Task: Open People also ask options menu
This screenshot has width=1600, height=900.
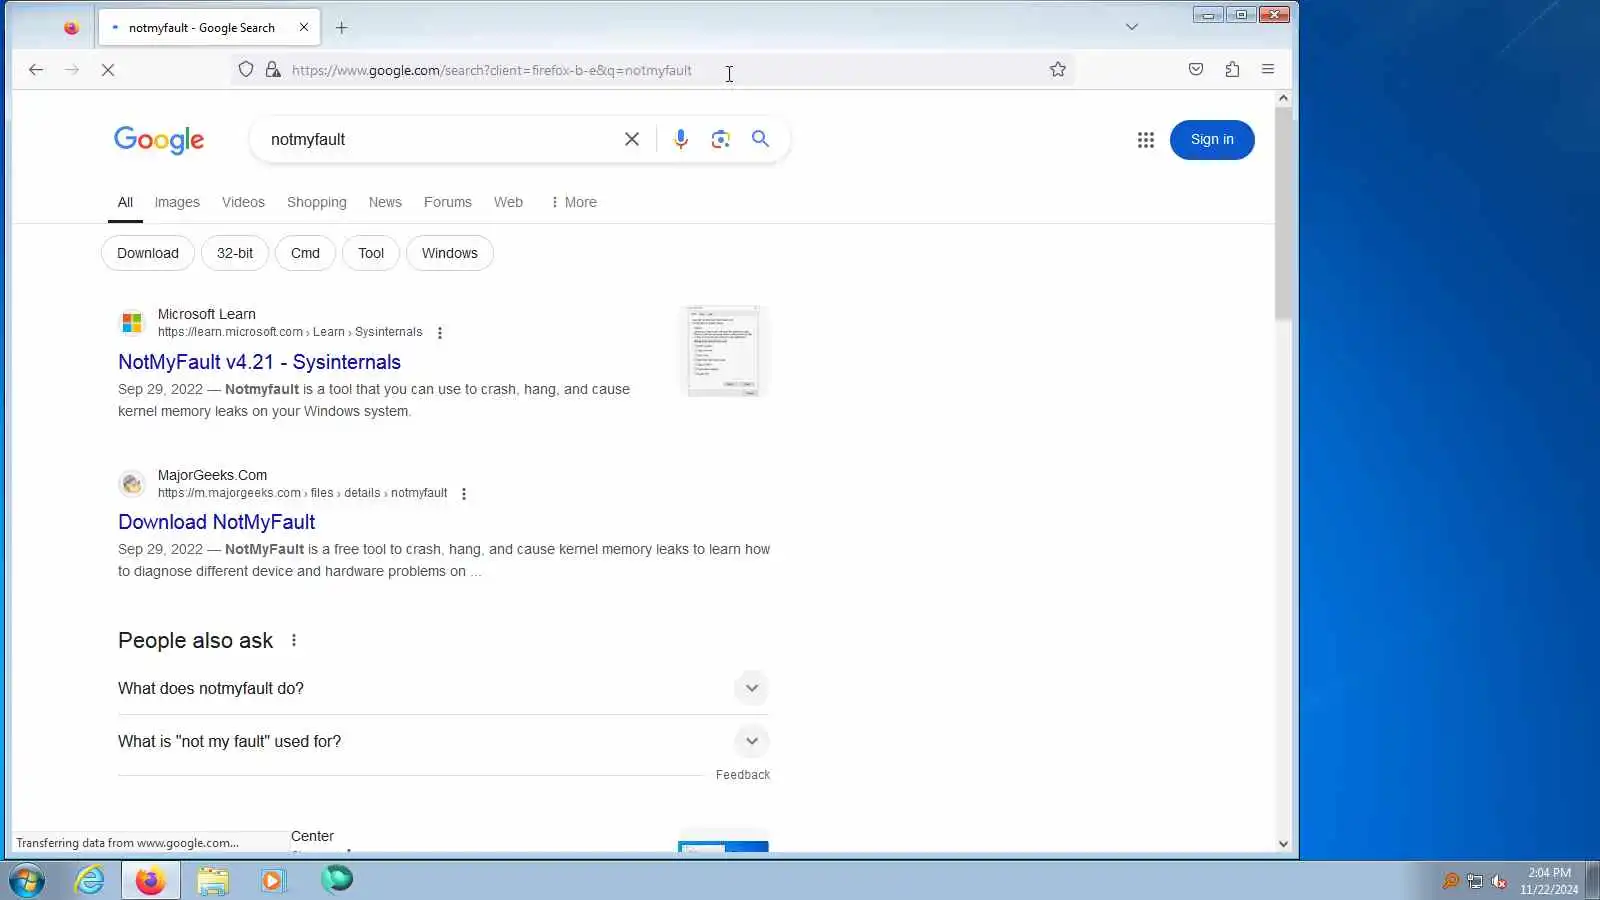Action: click(x=294, y=641)
